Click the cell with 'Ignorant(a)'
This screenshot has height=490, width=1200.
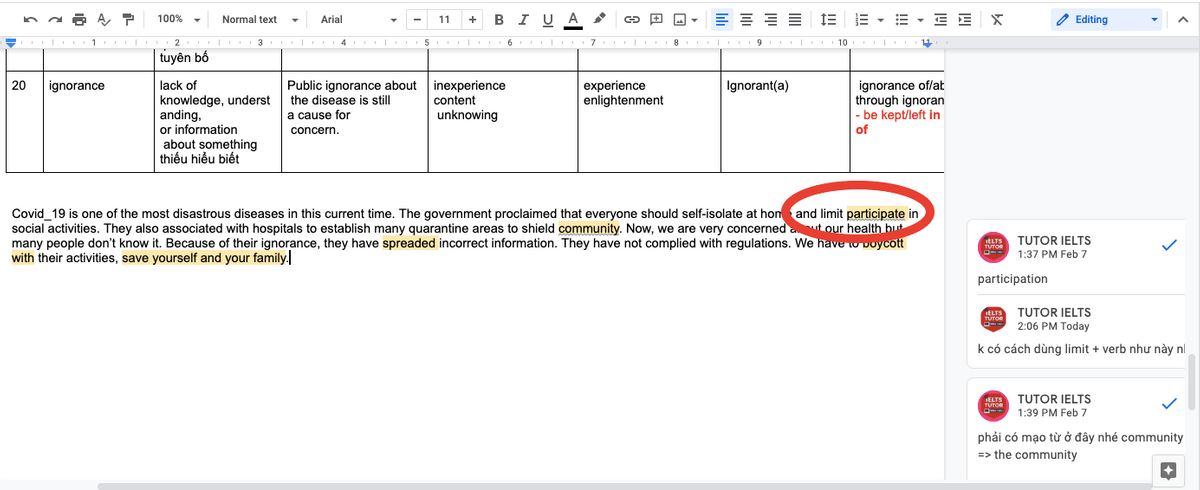click(785, 123)
